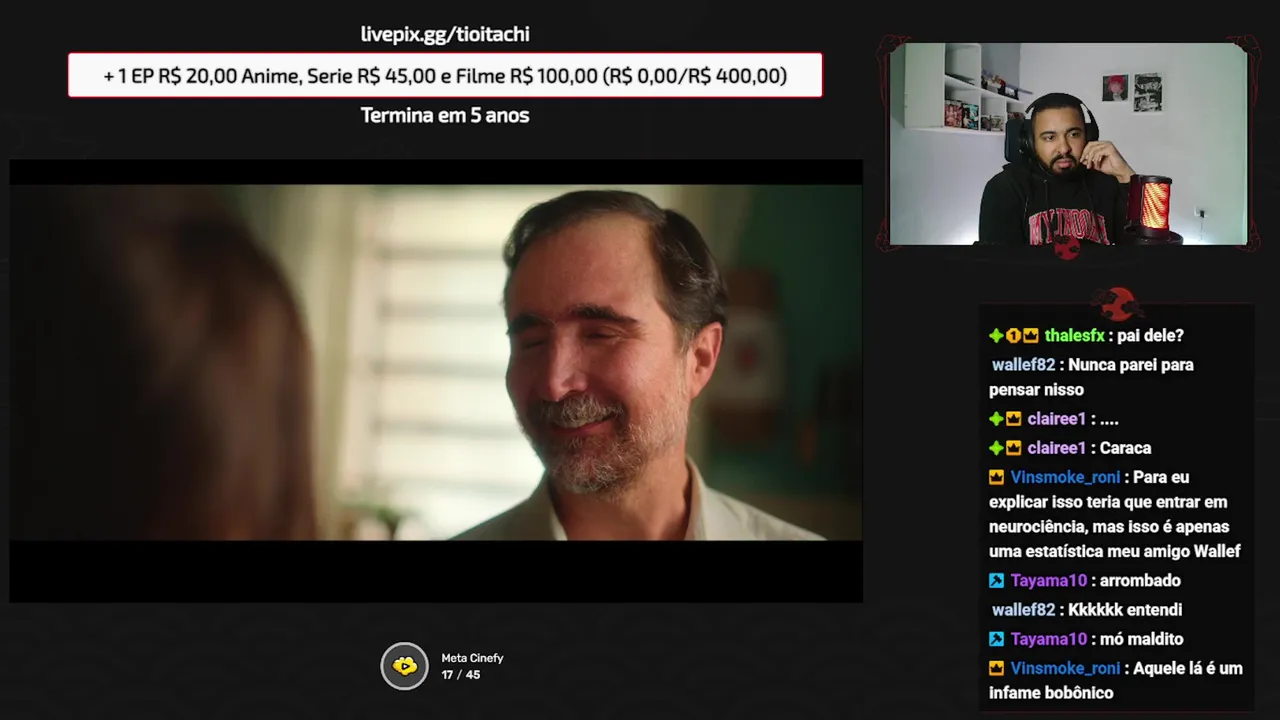The image size is (1280, 720).
Task: Click Vinsmoke_roni on the 'Para eu explicar' message
Action: [1065, 477]
